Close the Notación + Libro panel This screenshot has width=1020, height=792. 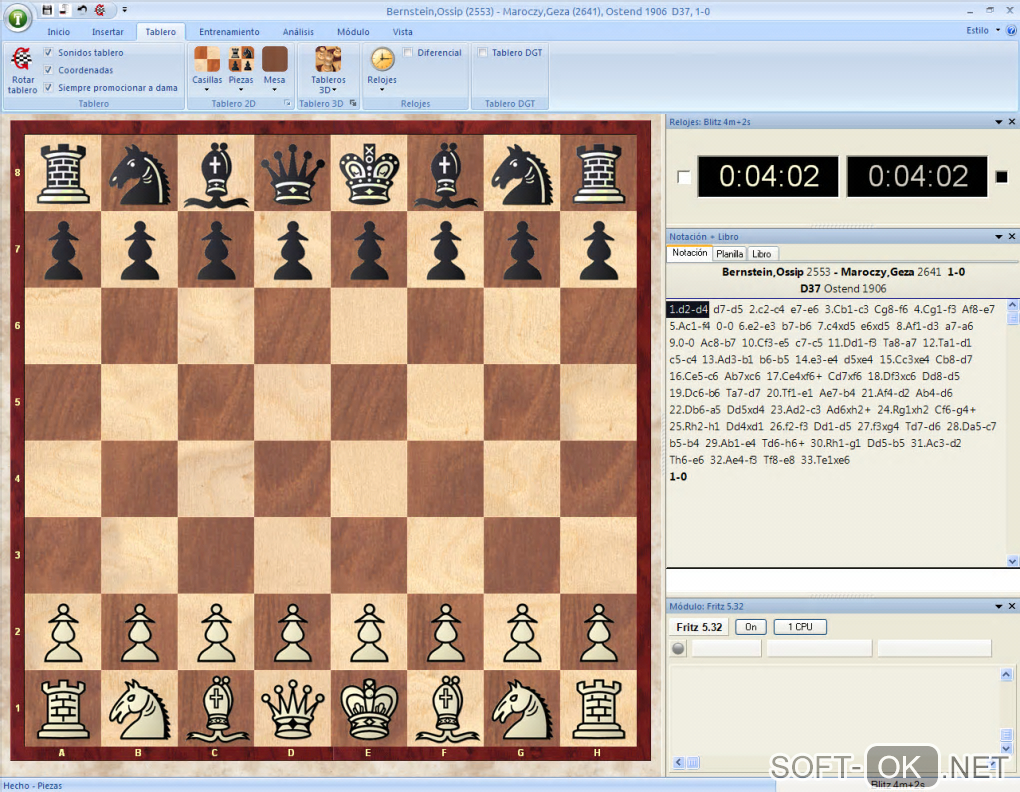click(1012, 237)
